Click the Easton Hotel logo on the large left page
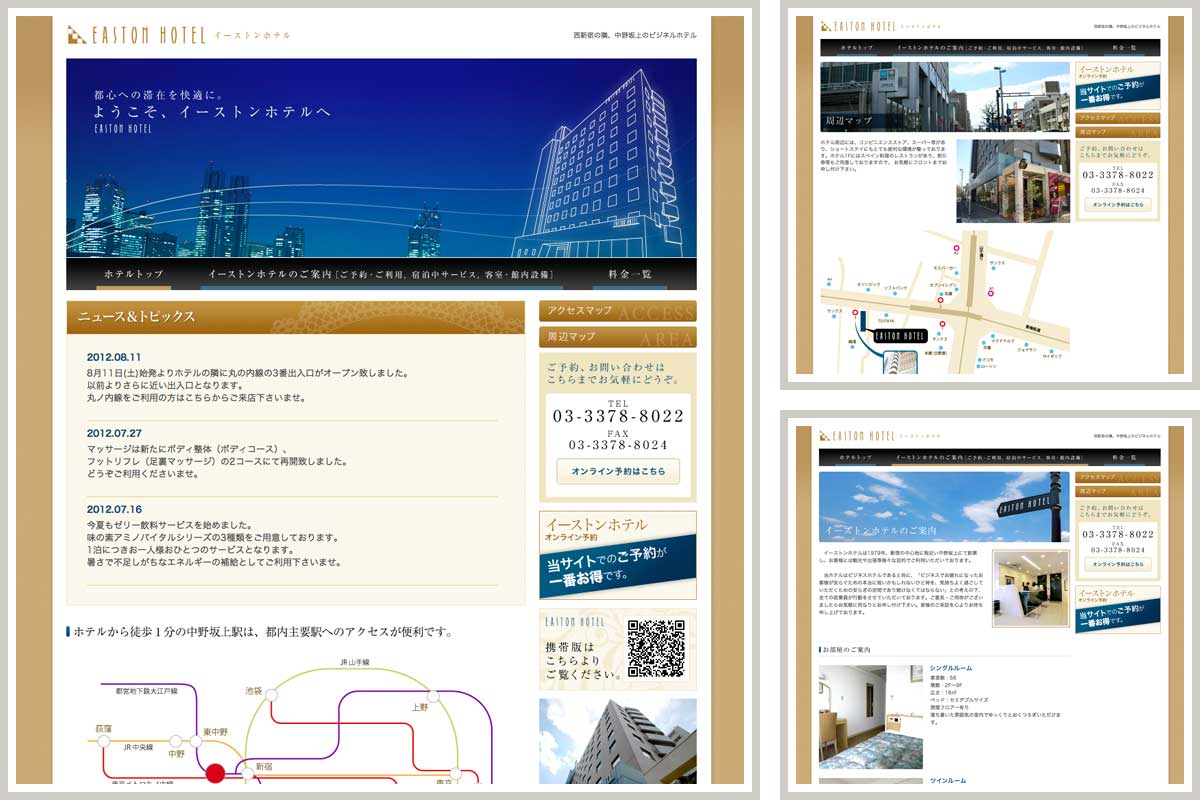1200x800 pixels. point(136,35)
